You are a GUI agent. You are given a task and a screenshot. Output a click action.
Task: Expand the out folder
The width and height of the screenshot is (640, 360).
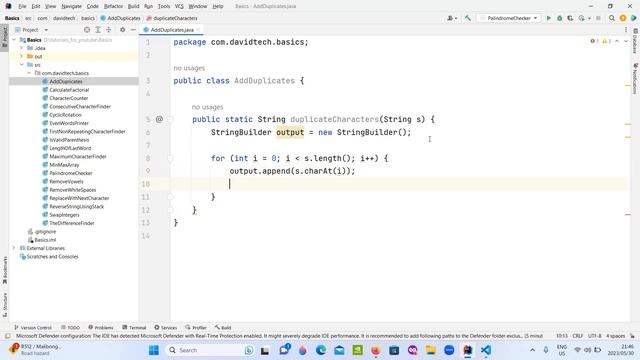coord(22,56)
